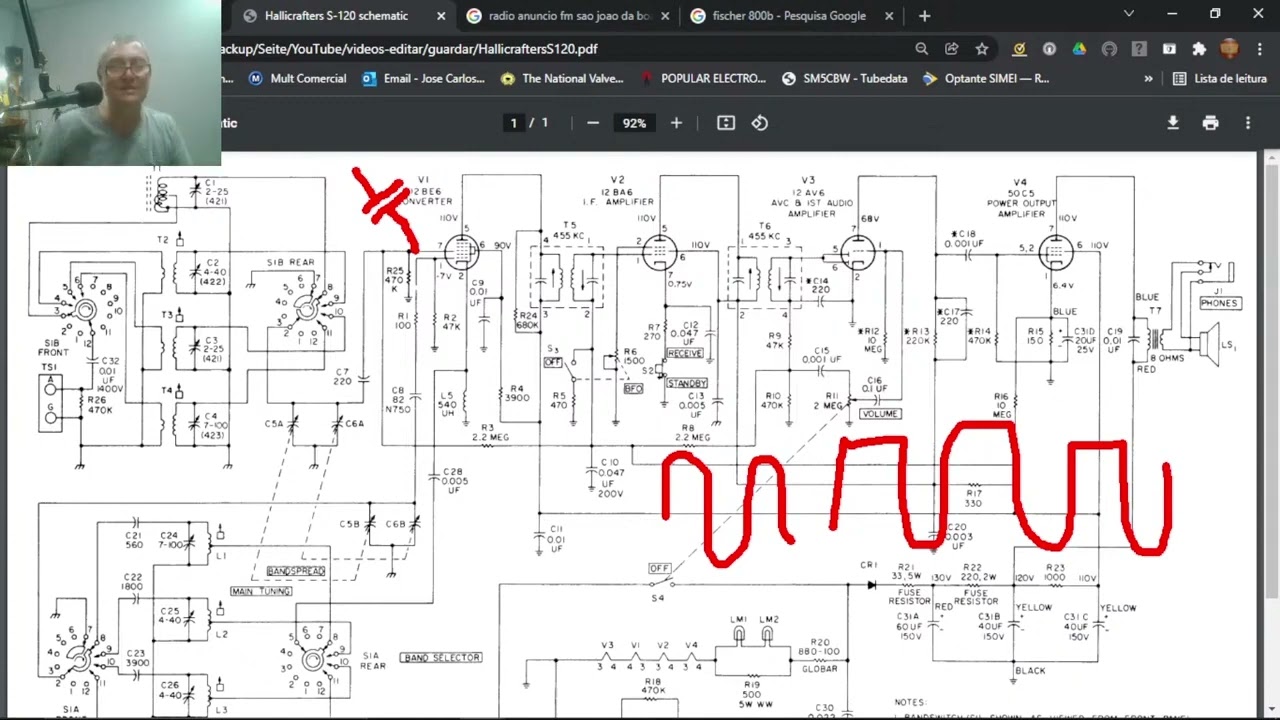Click the address bar zoom magnifier icon
The height and width of the screenshot is (720, 1280).
(922, 49)
